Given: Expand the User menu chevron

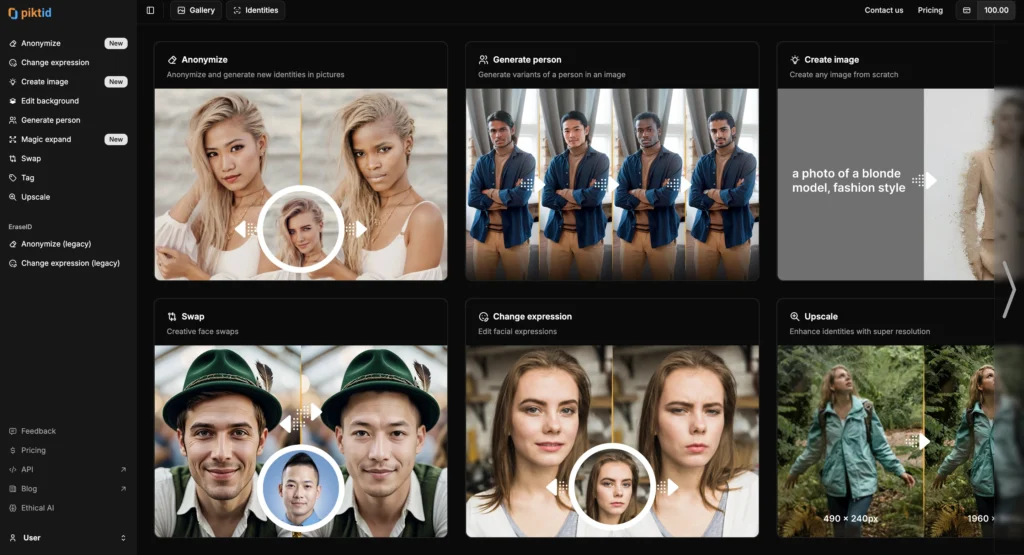Looking at the screenshot, I should 123,538.
